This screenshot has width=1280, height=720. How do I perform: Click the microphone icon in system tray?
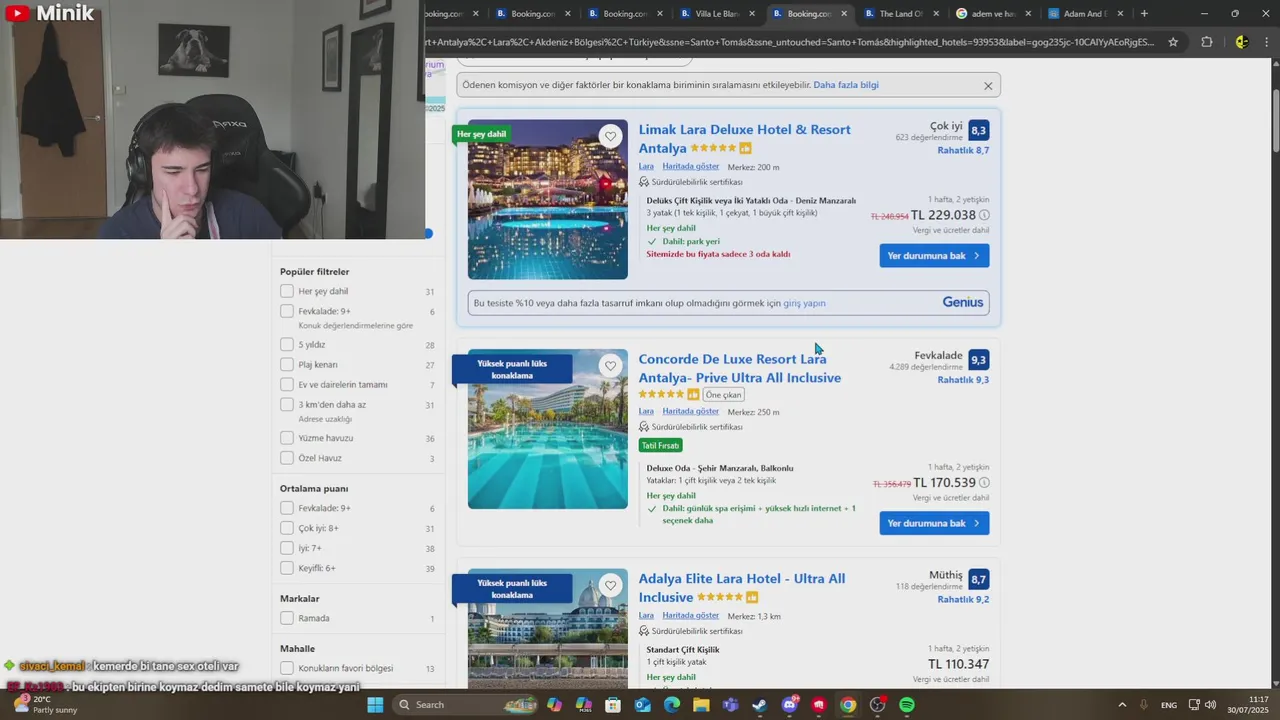coord(1144,705)
